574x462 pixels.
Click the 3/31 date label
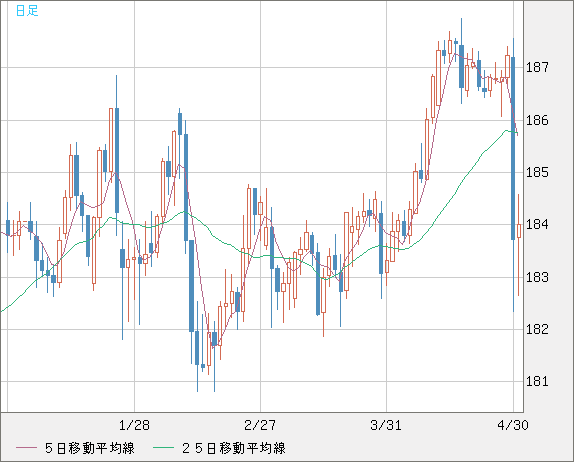coord(386,425)
